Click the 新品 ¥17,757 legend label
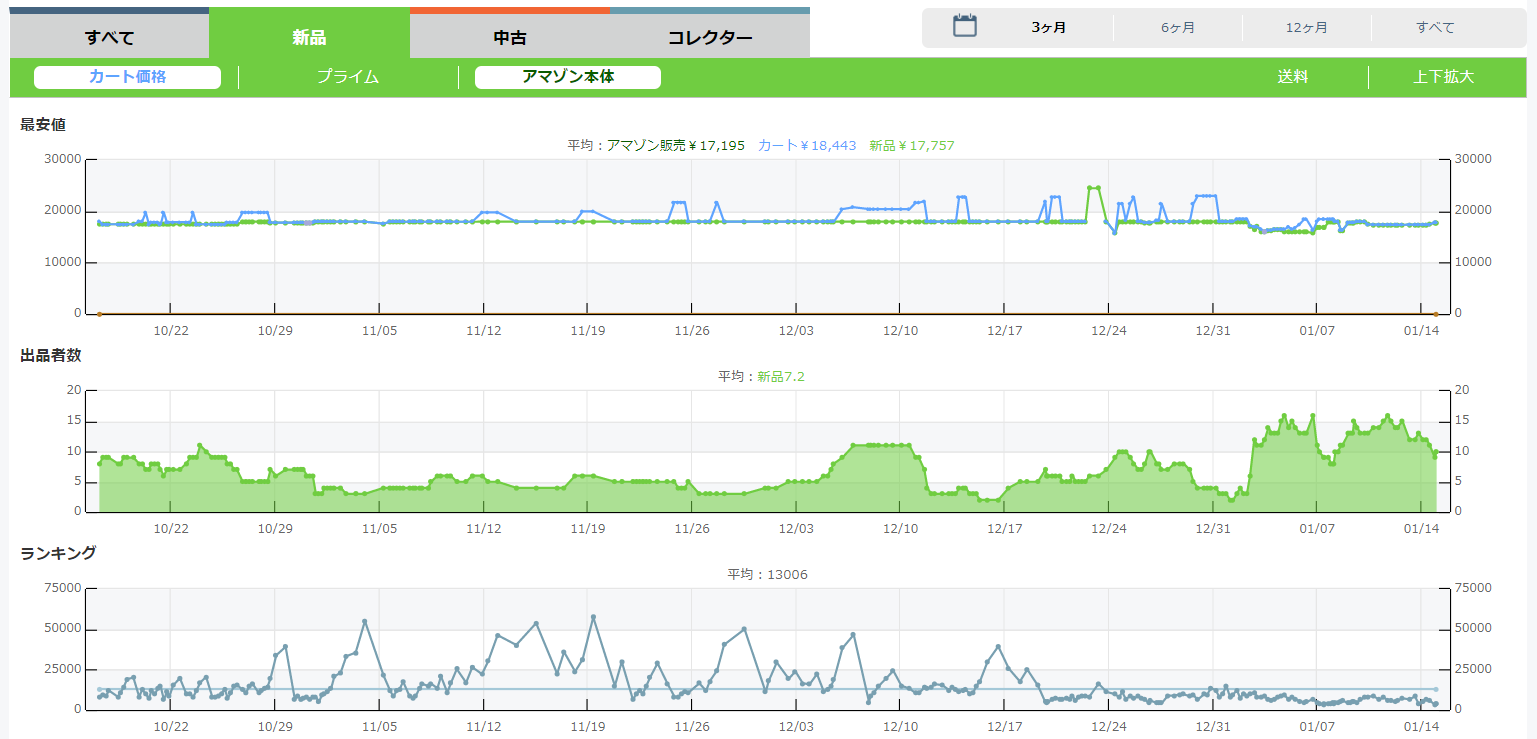1537x739 pixels. [912, 146]
